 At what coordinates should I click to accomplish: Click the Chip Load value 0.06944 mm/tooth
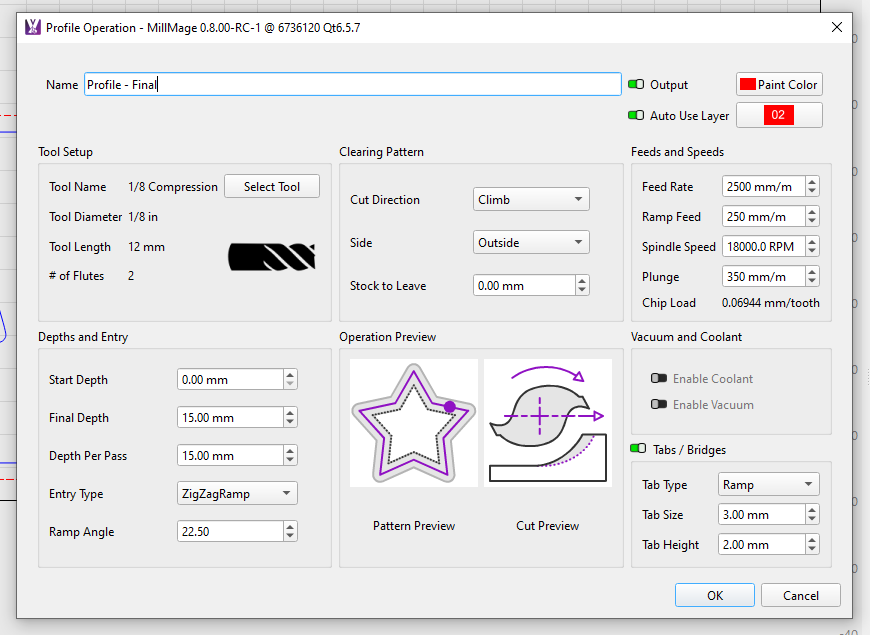click(x=770, y=303)
